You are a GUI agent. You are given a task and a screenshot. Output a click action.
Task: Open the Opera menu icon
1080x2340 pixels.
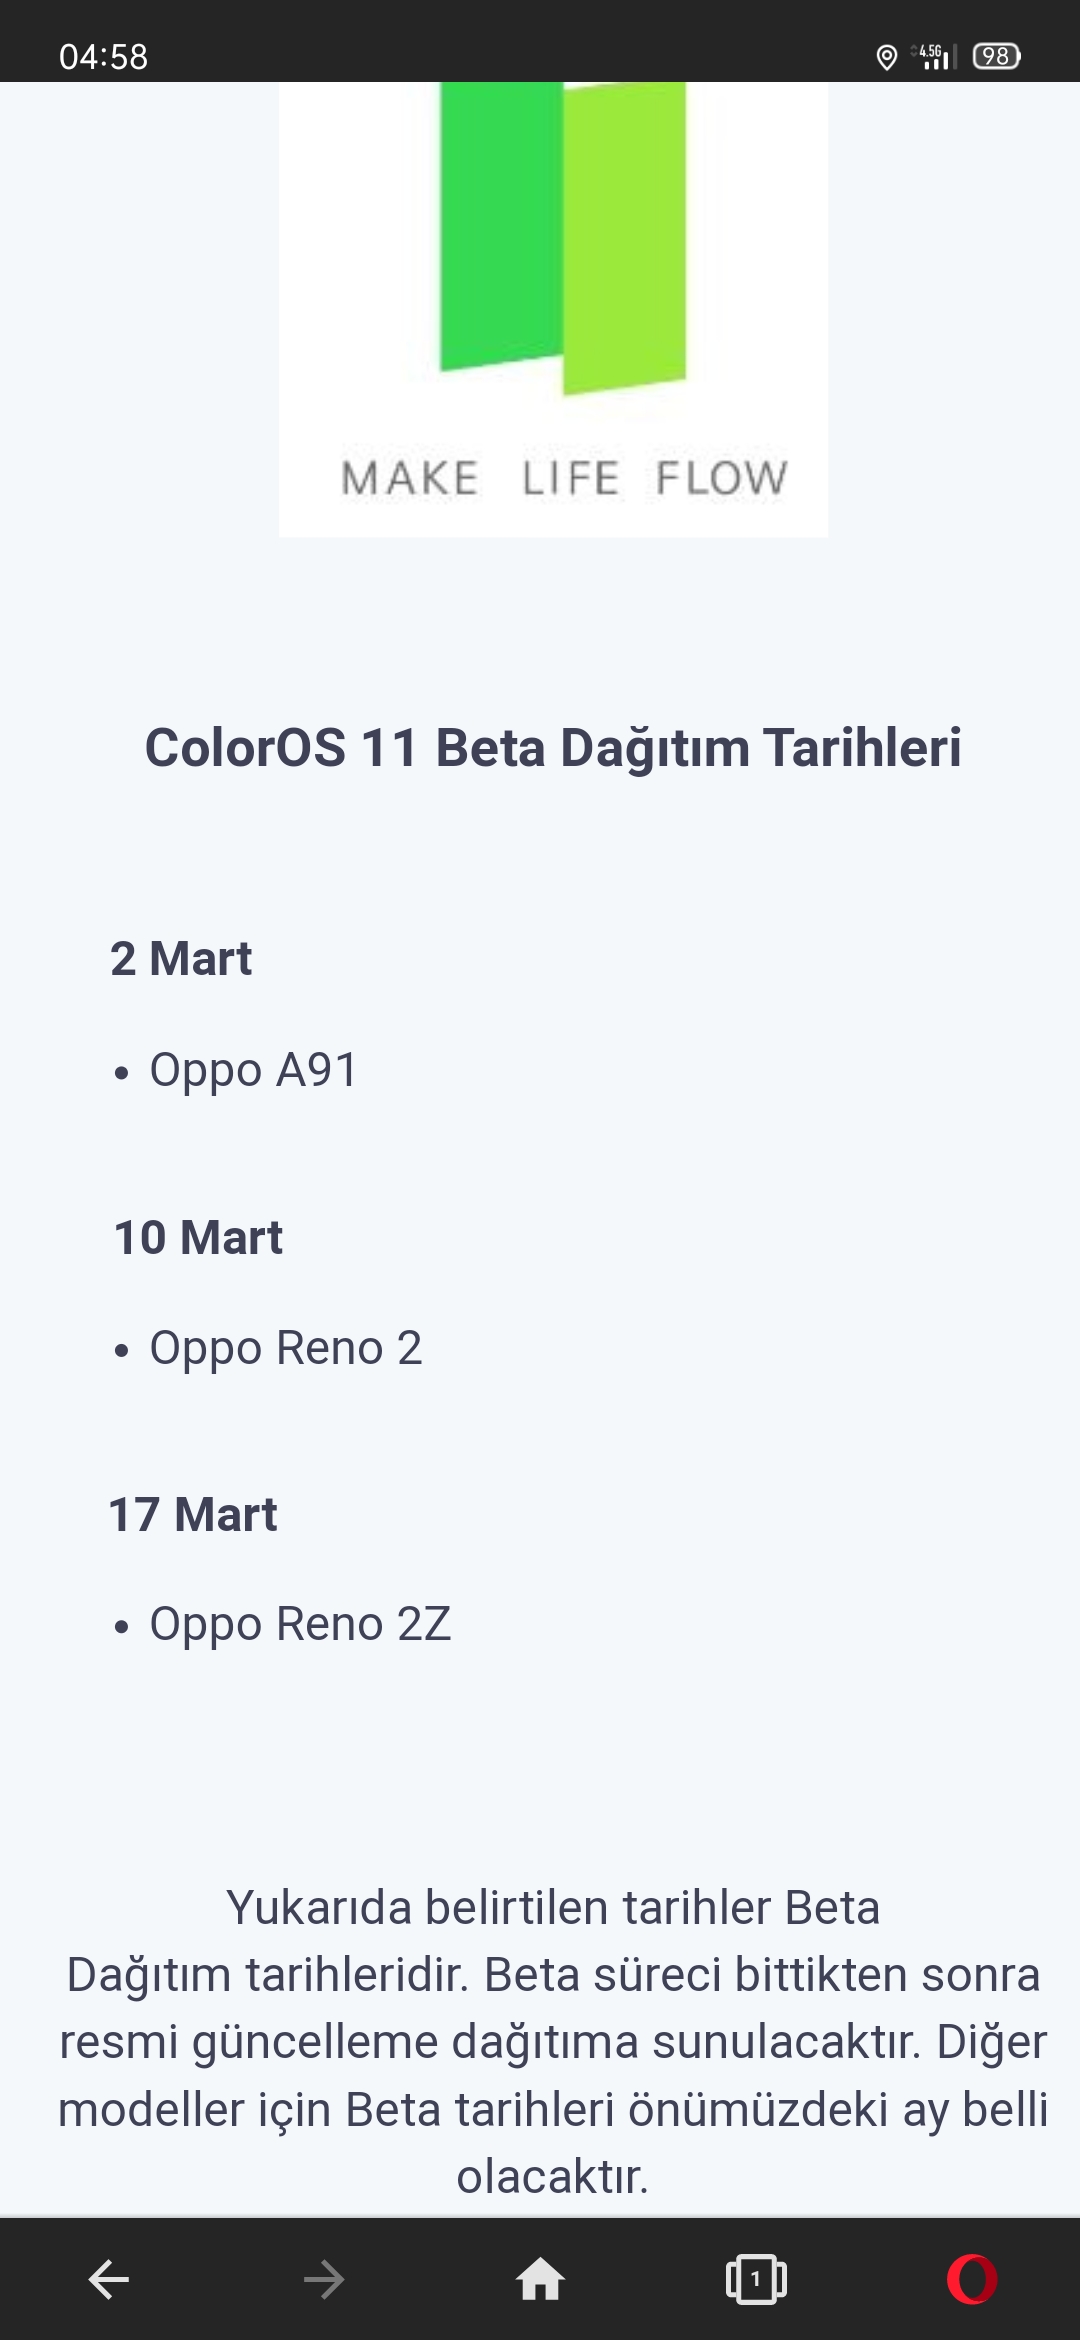tap(972, 2279)
